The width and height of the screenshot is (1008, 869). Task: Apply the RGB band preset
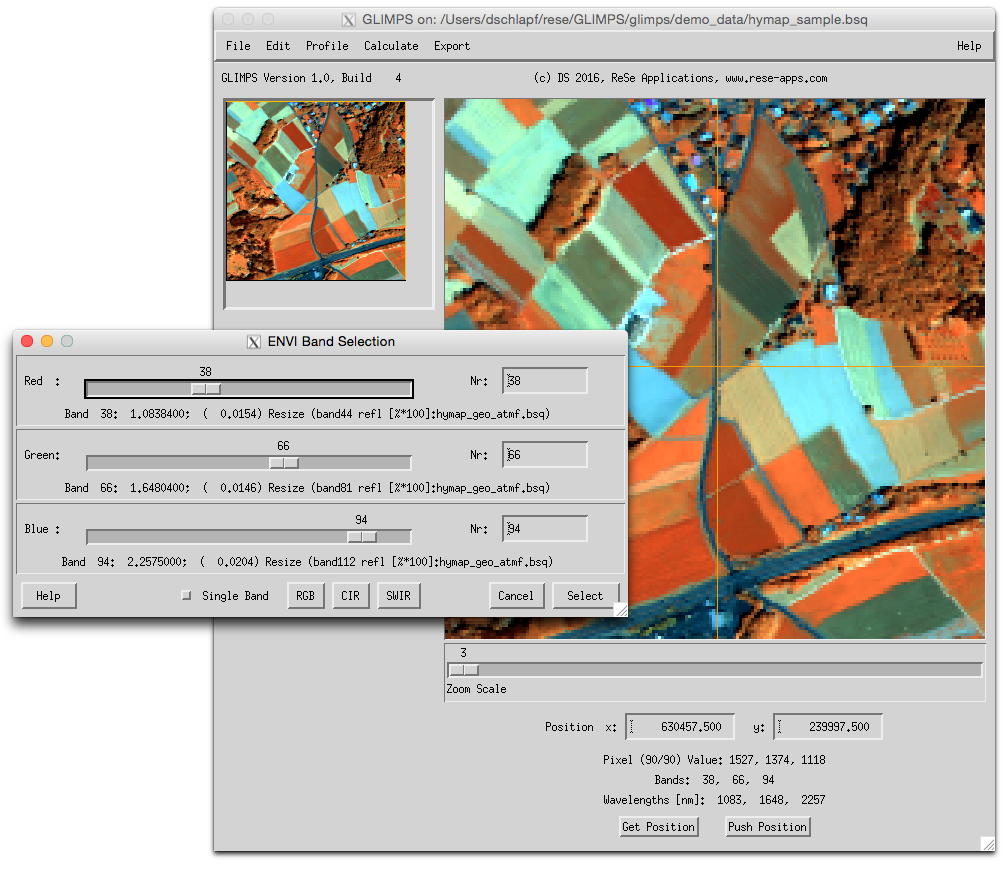[305, 596]
